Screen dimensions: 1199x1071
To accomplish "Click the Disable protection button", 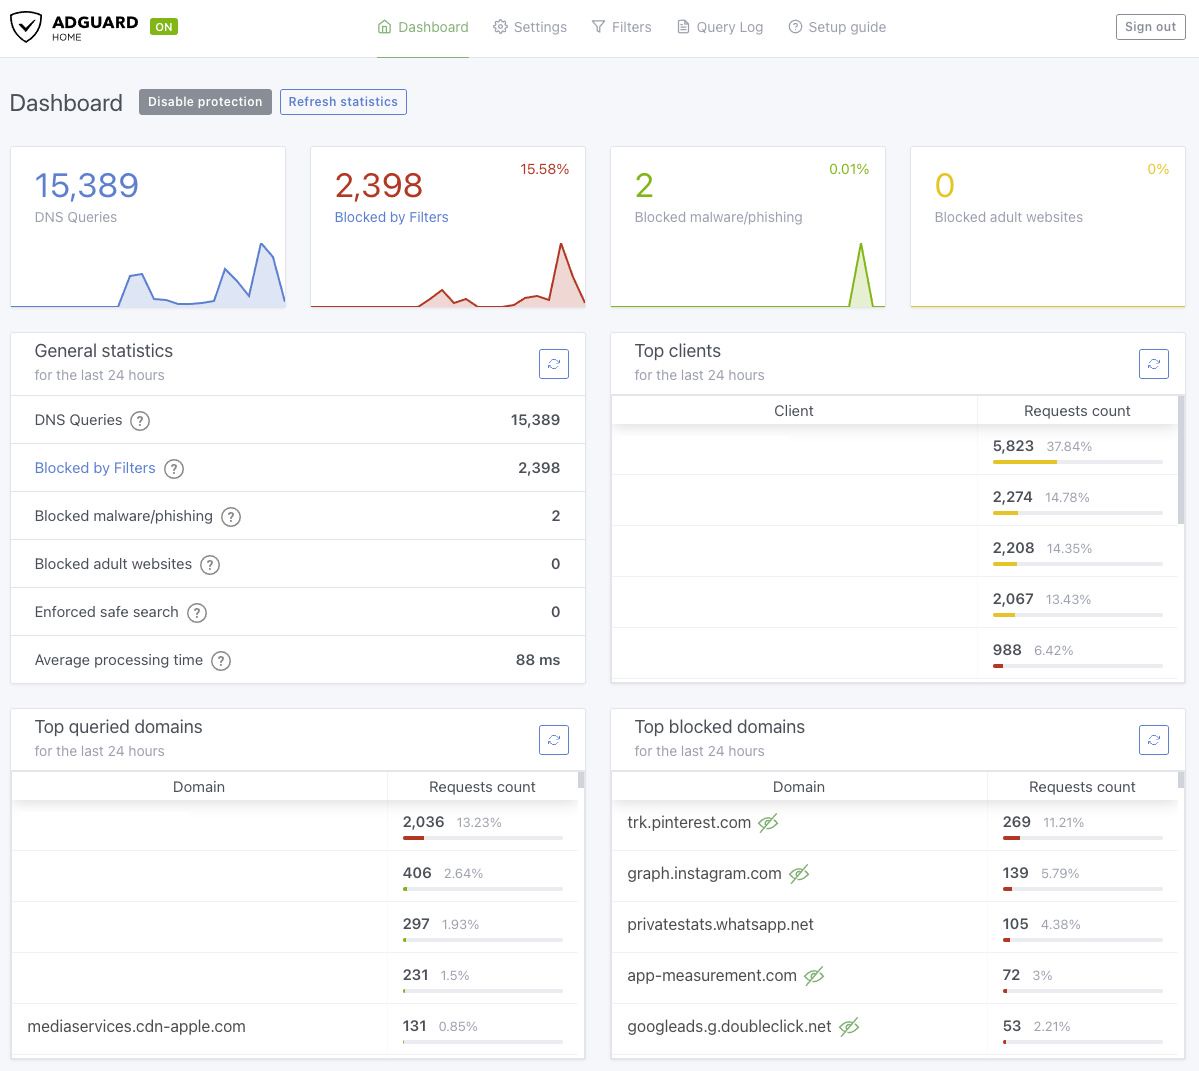I will [205, 102].
